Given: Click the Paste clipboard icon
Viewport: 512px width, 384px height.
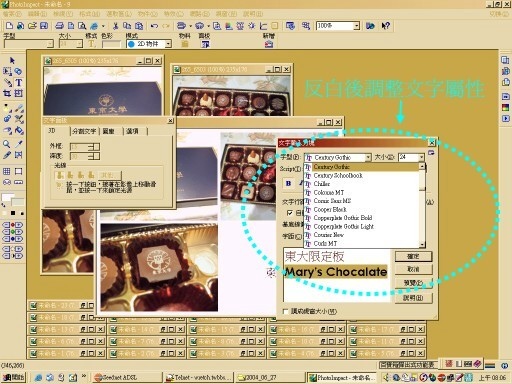Looking at the screenshot, I should click(x=139, y=26).
